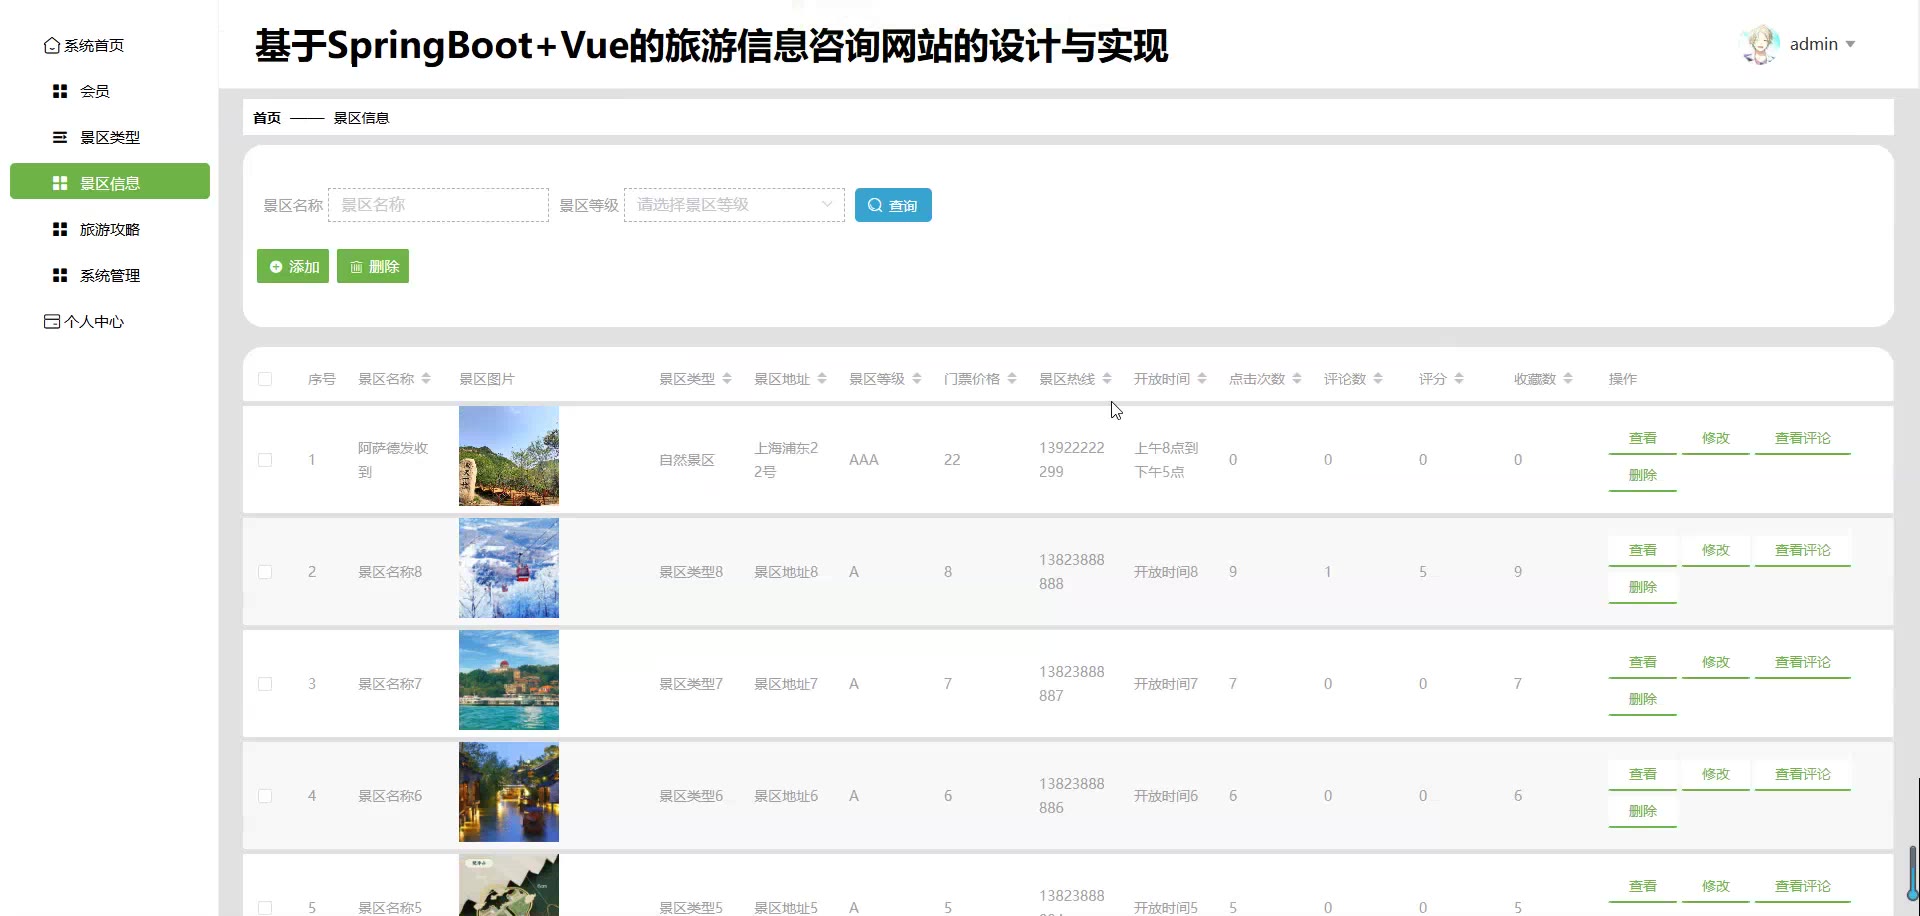Screen dimensions: 1920x916
Task: Select 旅游攻略 in the sidebar menu
Action: click(x=110, y=229)
